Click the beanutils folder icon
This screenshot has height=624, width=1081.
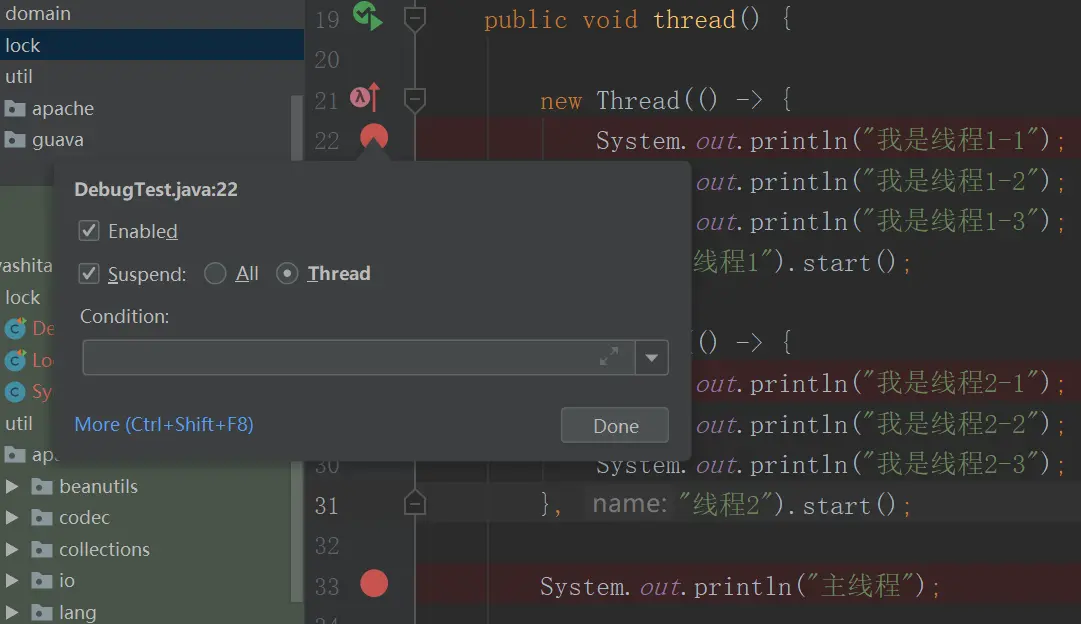click(42, 487)
